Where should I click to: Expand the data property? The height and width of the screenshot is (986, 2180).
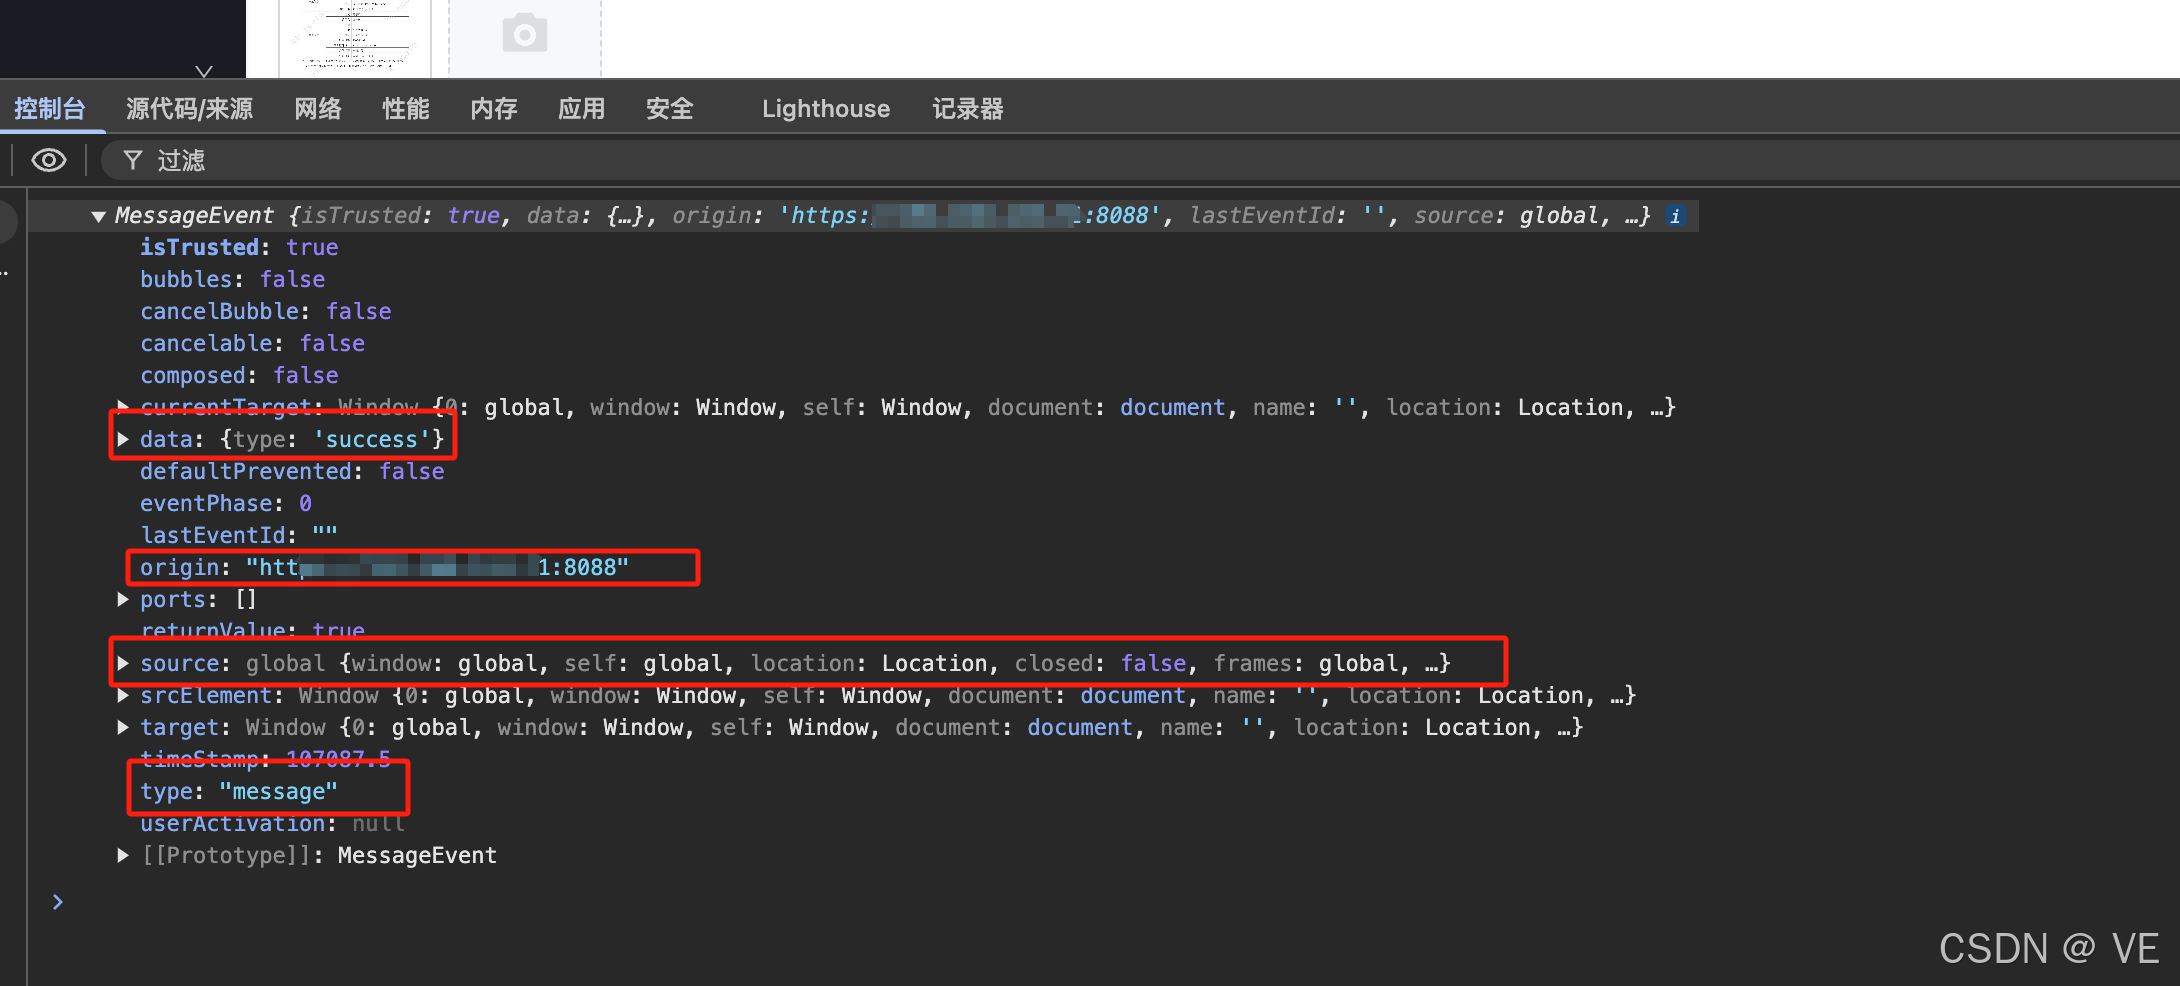click(x=122, y=439)
